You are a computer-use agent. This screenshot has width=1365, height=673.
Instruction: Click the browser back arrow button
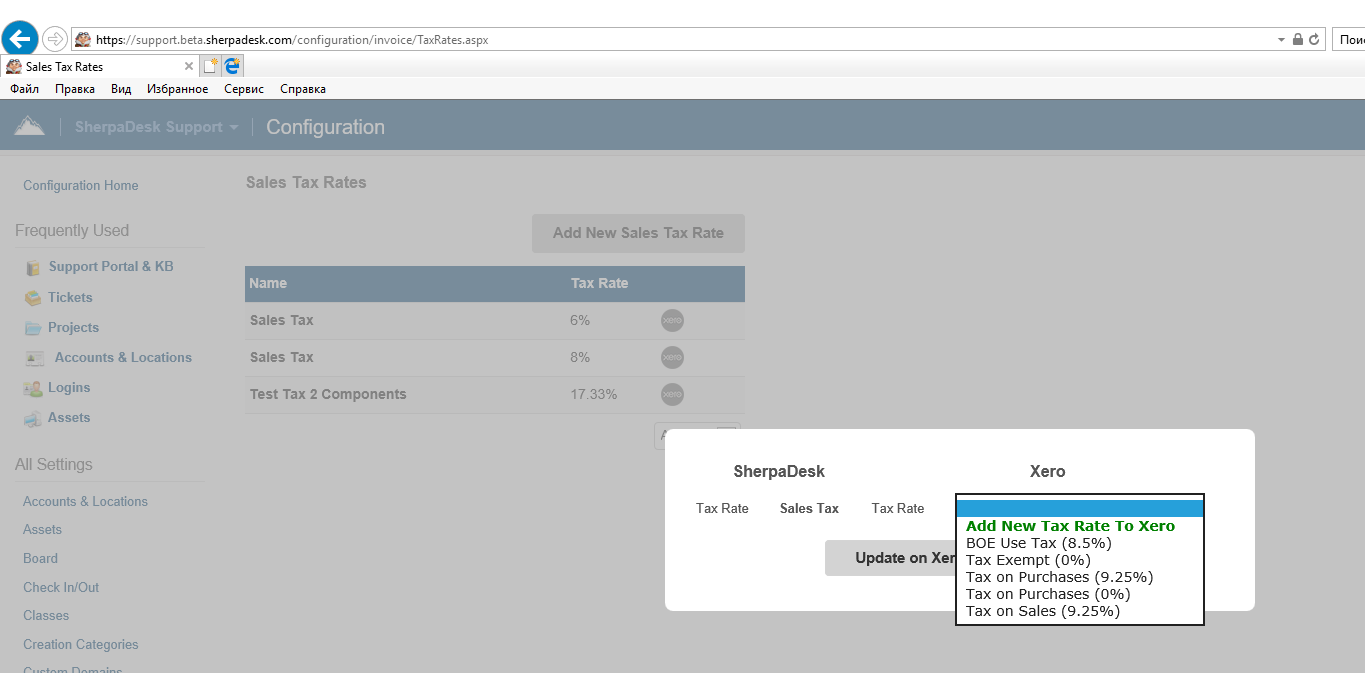tap(20, 40)
